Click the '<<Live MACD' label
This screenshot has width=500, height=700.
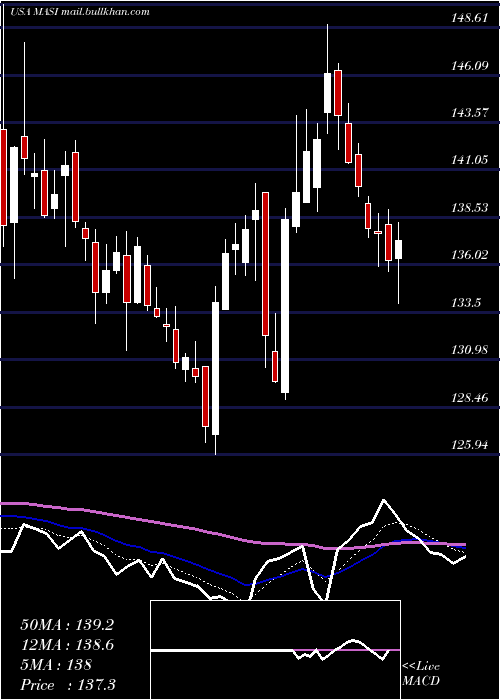(421, 673)
